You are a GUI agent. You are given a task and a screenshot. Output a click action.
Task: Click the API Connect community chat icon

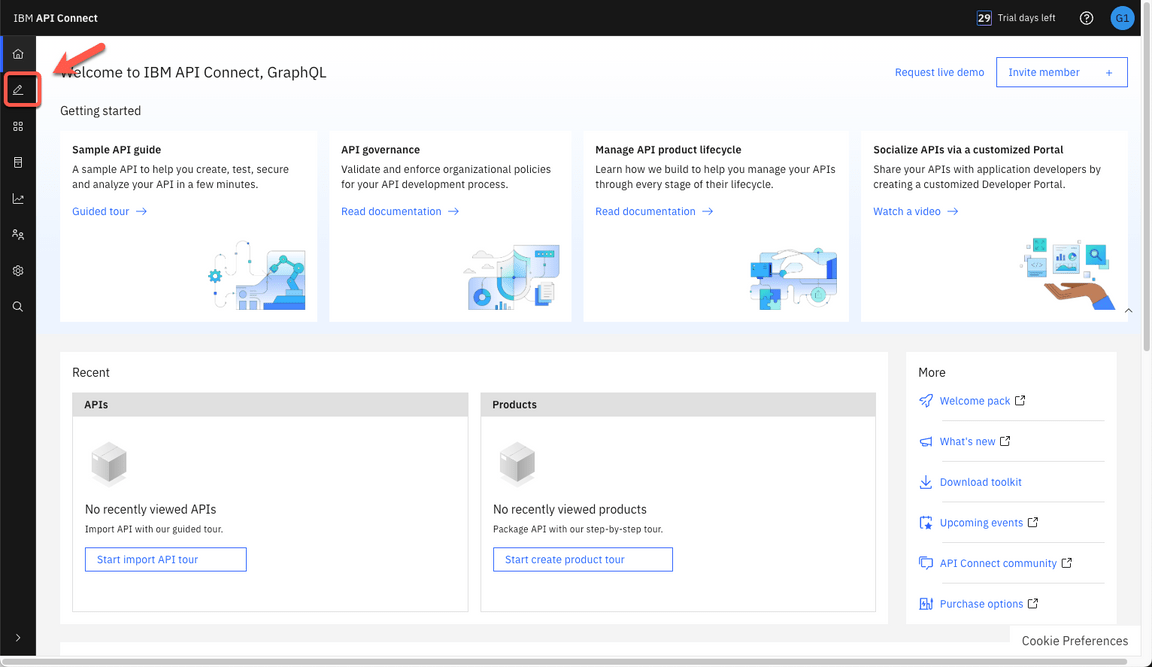coord(926,563)
